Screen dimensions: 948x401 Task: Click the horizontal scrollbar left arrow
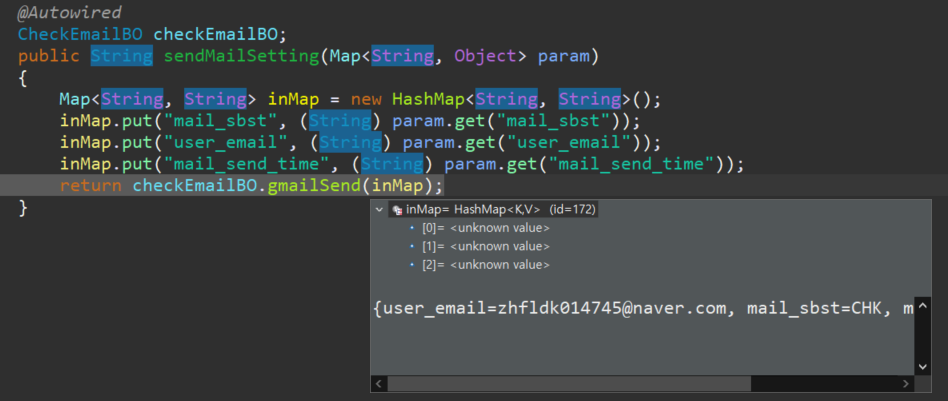(x=378, y=383)
